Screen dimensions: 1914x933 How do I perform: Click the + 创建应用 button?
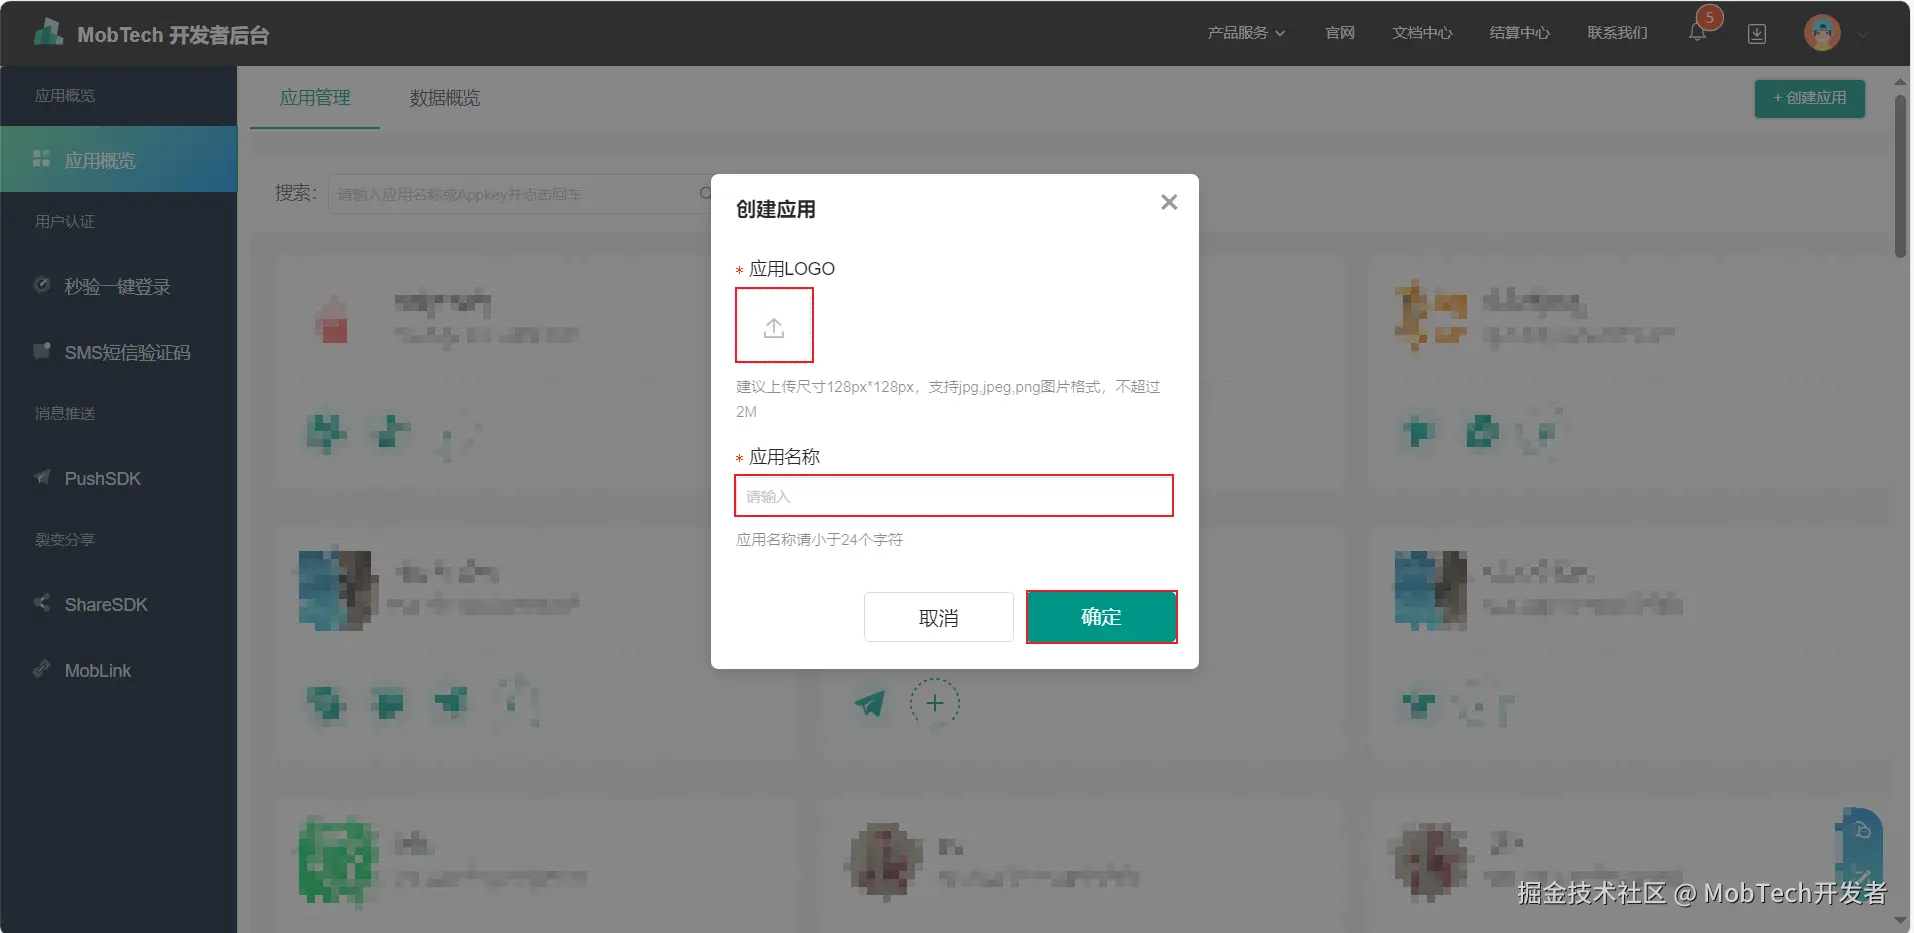coord(1809,98)
